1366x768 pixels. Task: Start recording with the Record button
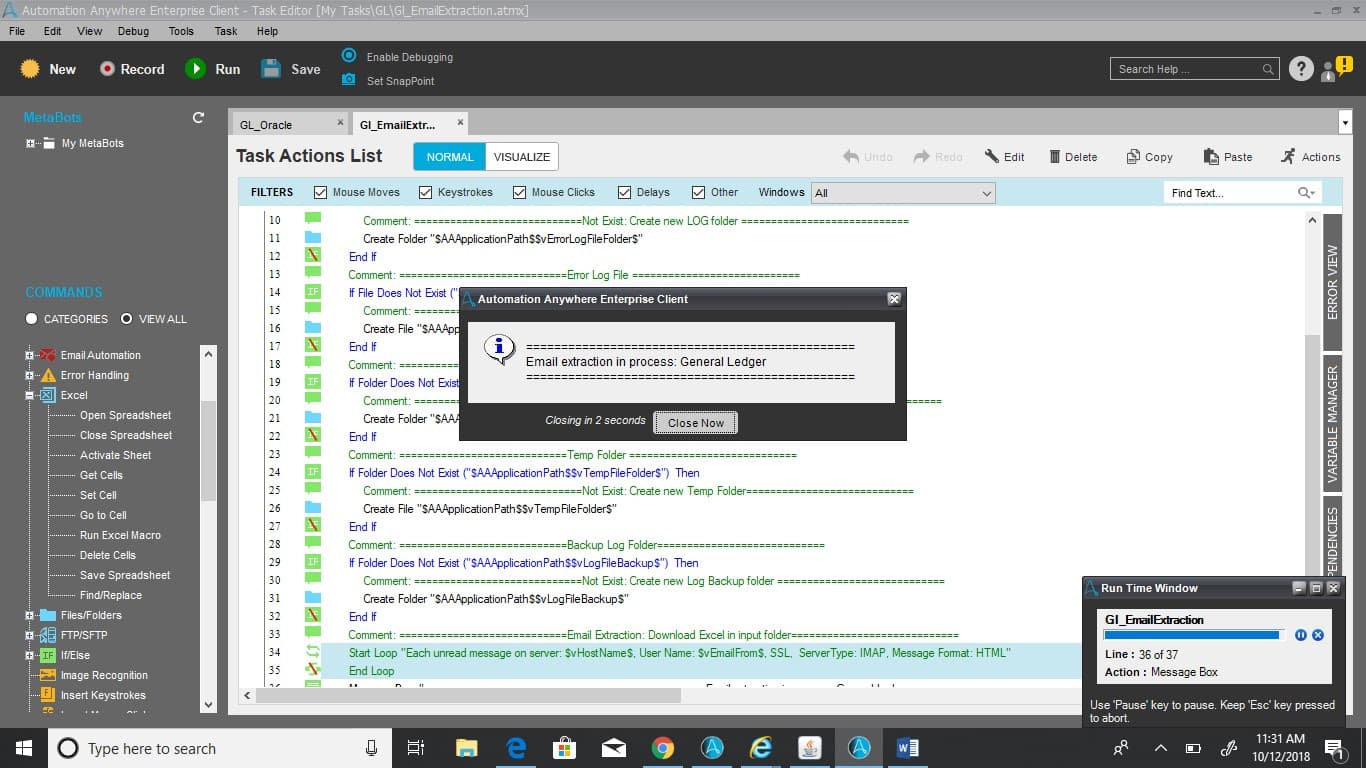(x=132, y=69)
